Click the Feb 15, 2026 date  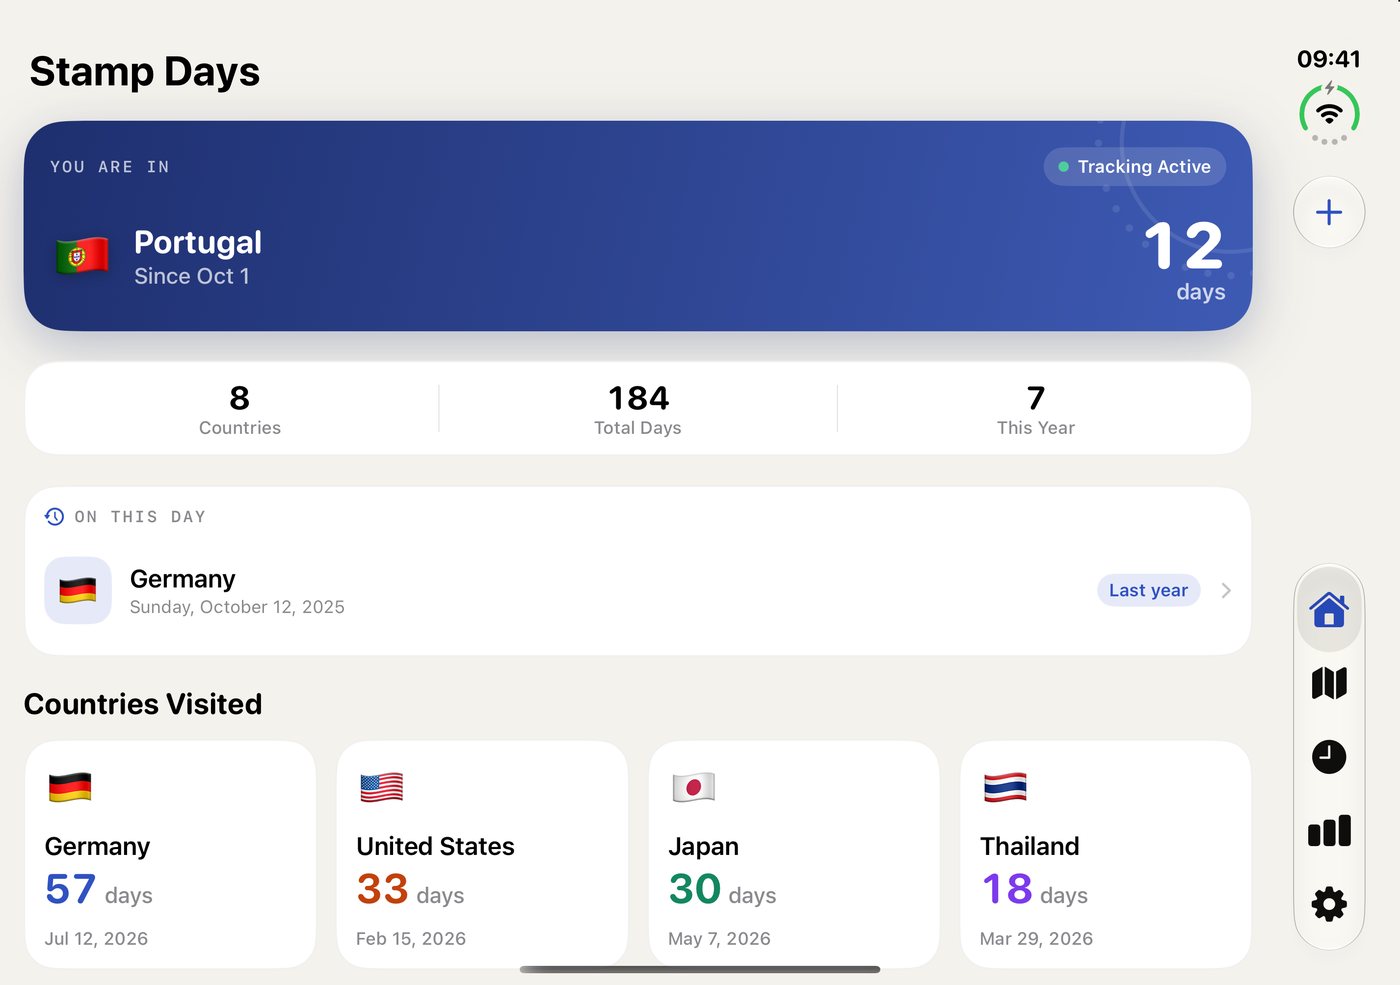(x=411, y=939)
